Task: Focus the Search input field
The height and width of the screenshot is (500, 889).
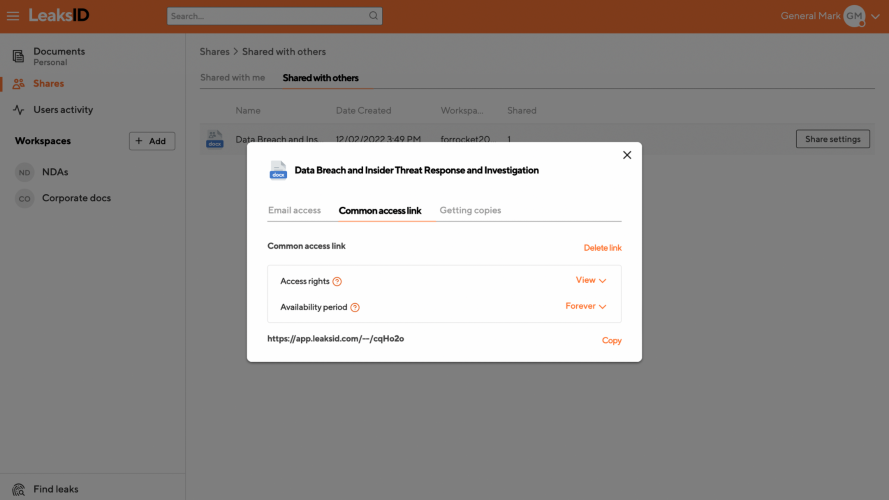Action: [274, 16]
